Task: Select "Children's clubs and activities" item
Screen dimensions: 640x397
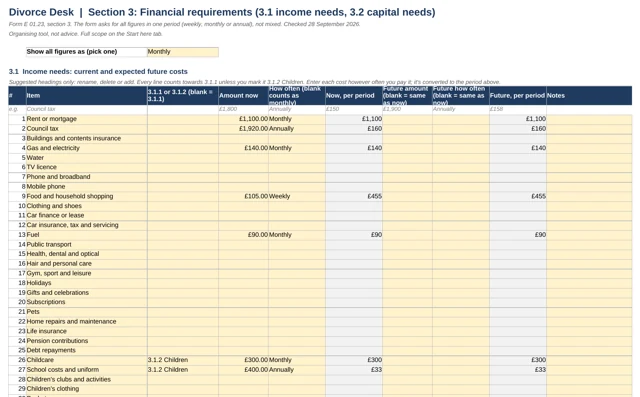Action: pos(87,379)
